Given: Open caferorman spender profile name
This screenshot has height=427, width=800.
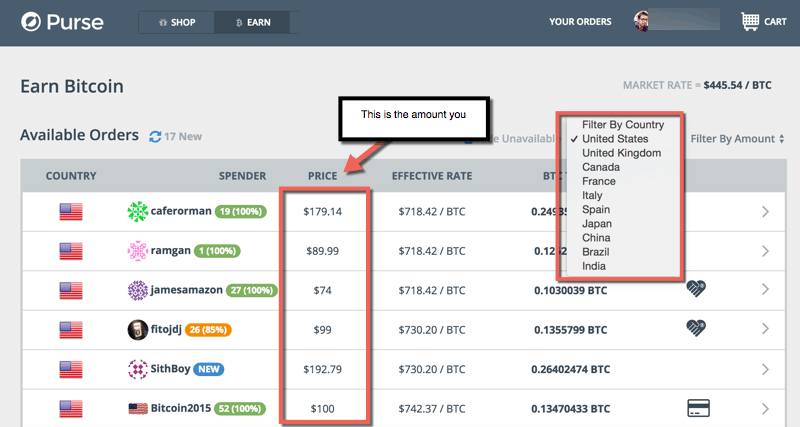Looking at the screenshot, I should click(x=181, y=211).
